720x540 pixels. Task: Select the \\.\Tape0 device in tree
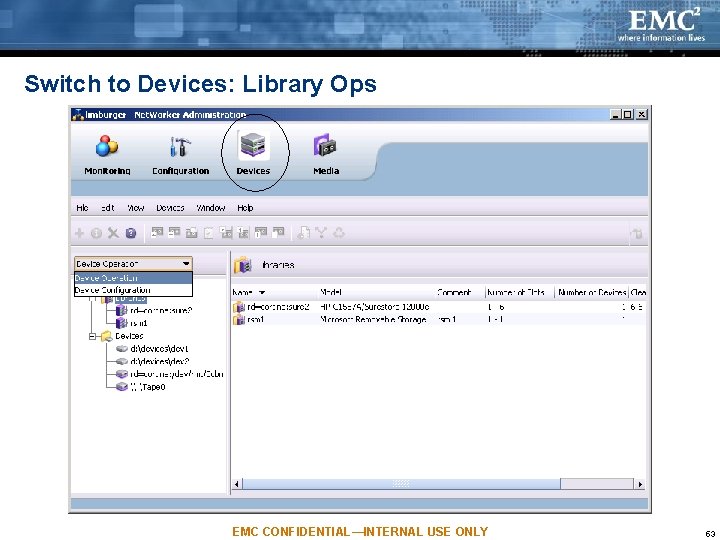coord(147,387)
